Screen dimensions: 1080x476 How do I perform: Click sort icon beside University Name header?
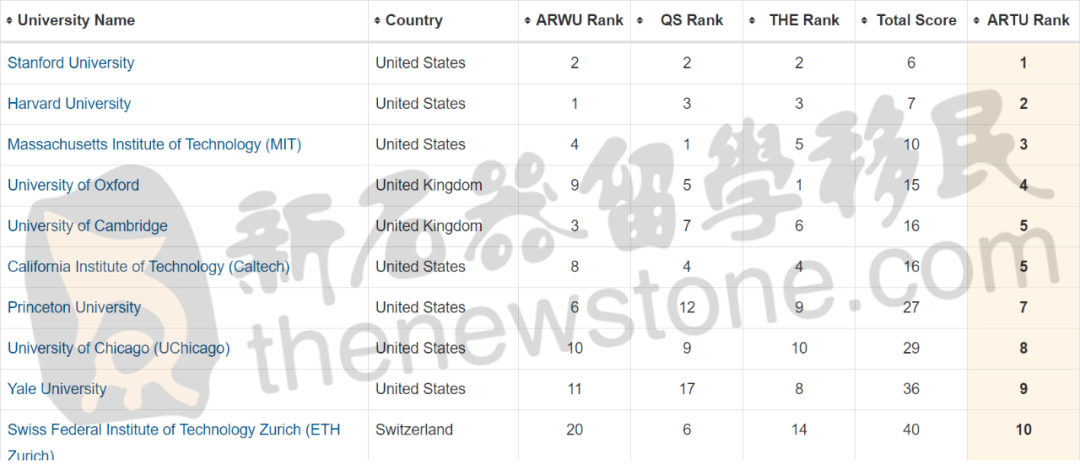[x=10, y=21]
